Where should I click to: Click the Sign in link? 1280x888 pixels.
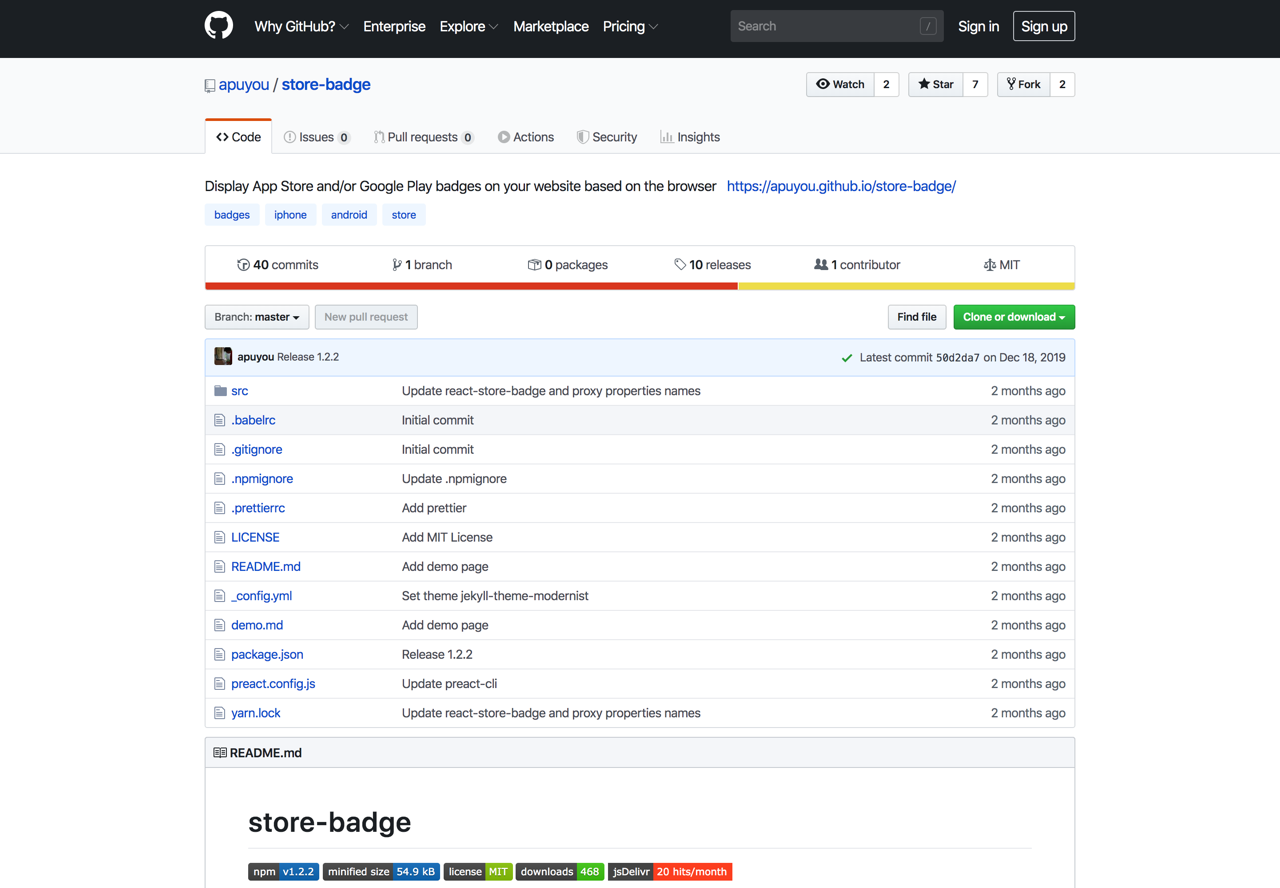978,26
